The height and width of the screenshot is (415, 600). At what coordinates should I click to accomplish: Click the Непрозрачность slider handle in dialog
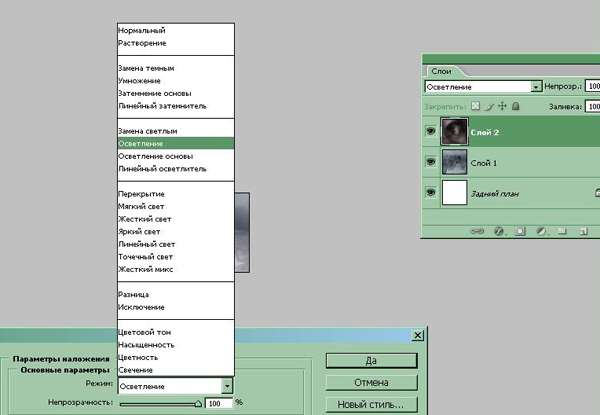point(198,403)
